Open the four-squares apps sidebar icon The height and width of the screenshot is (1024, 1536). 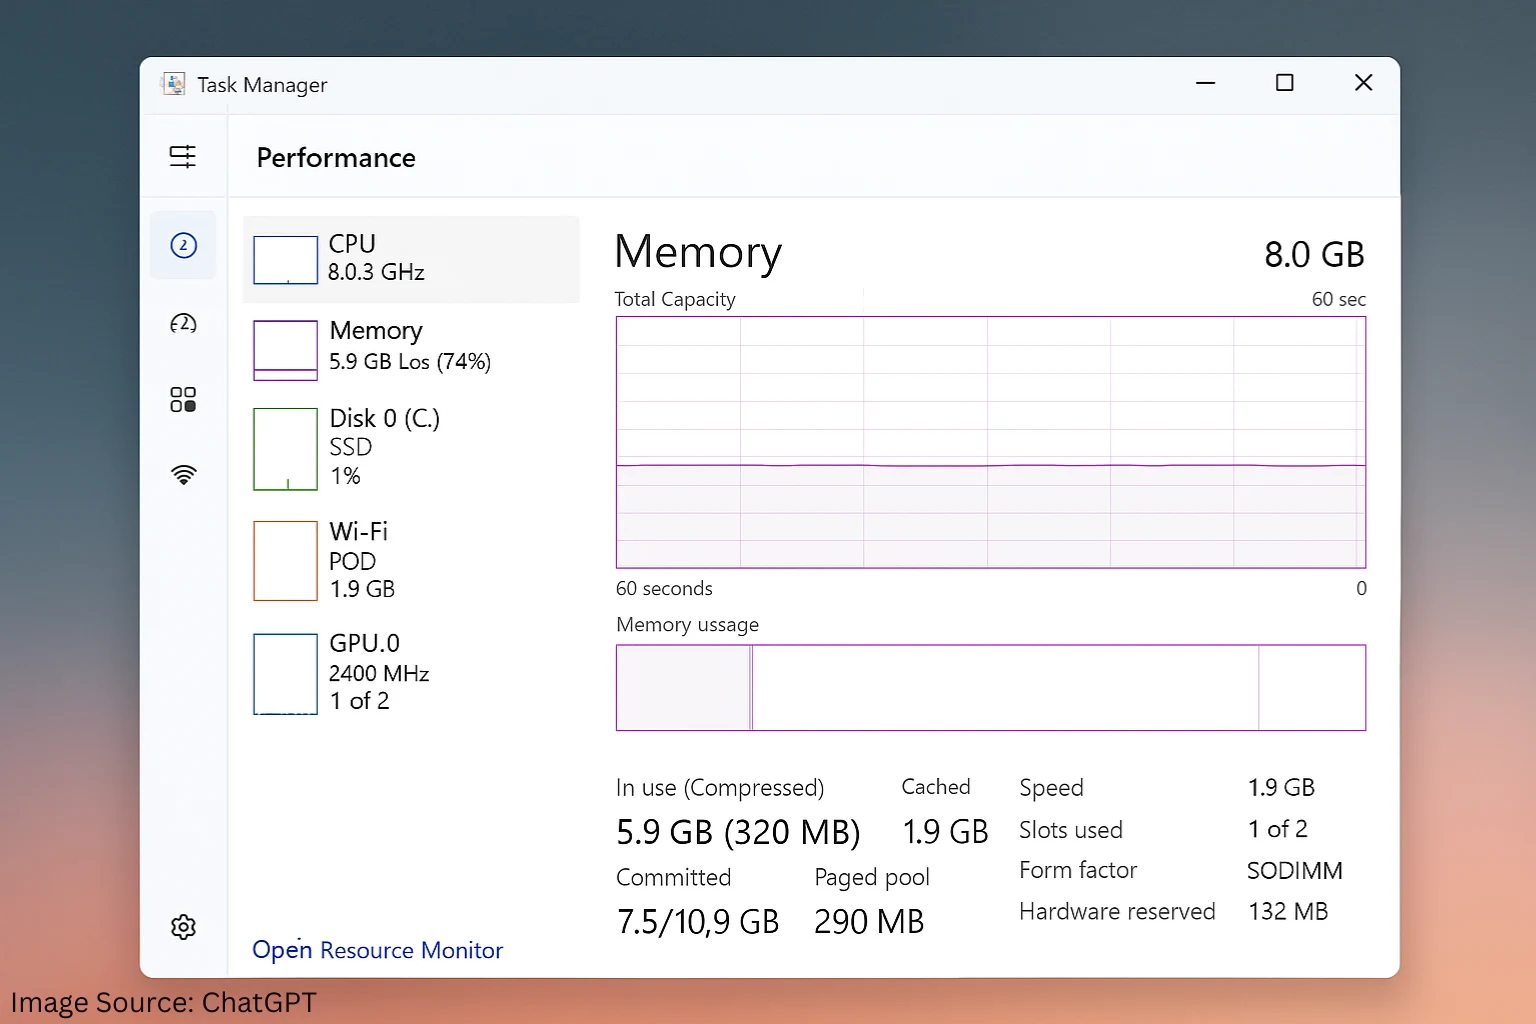pos(183,400)
